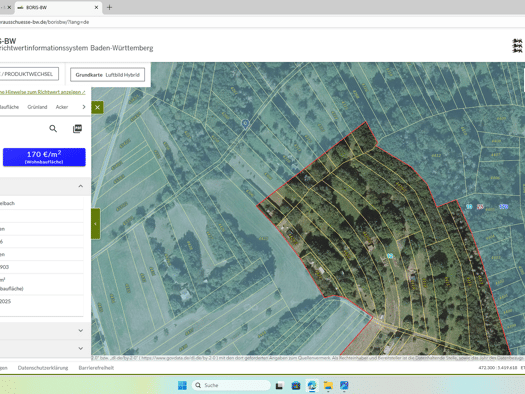Viewport: 525px width, 394px height.
Task: Click the small blue map marker inside the red zone
Action: coord(390,256)
